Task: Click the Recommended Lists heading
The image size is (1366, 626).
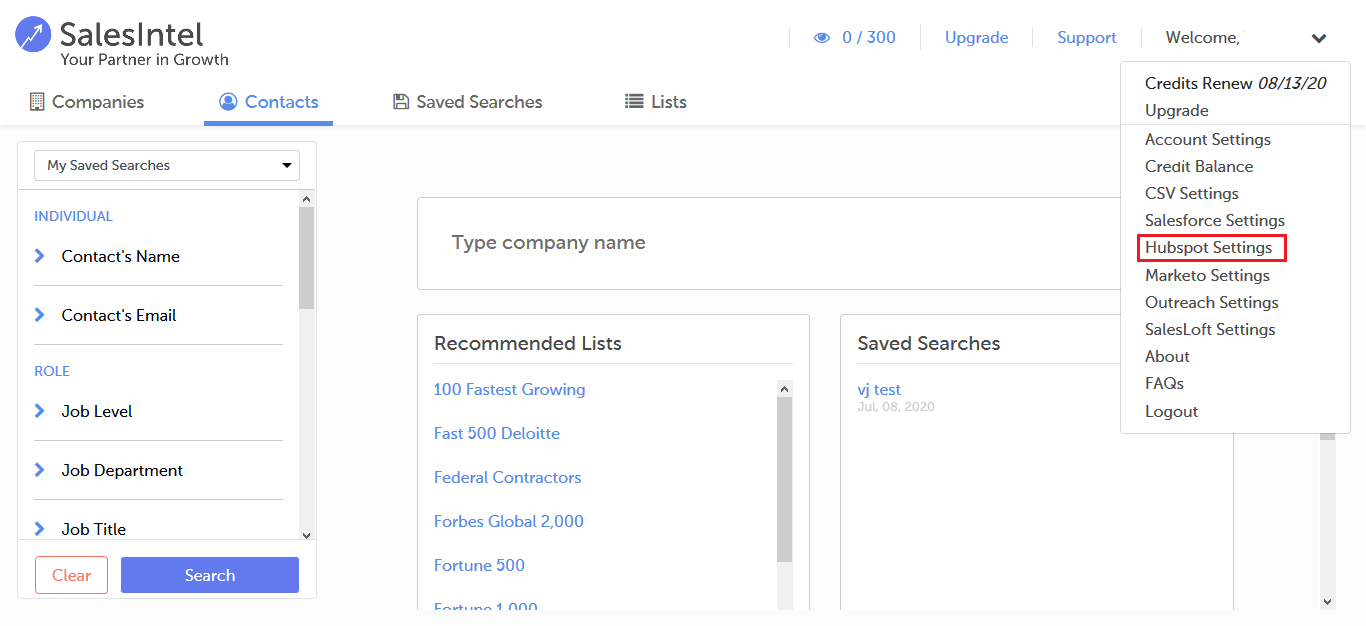Action: (528, 344)
